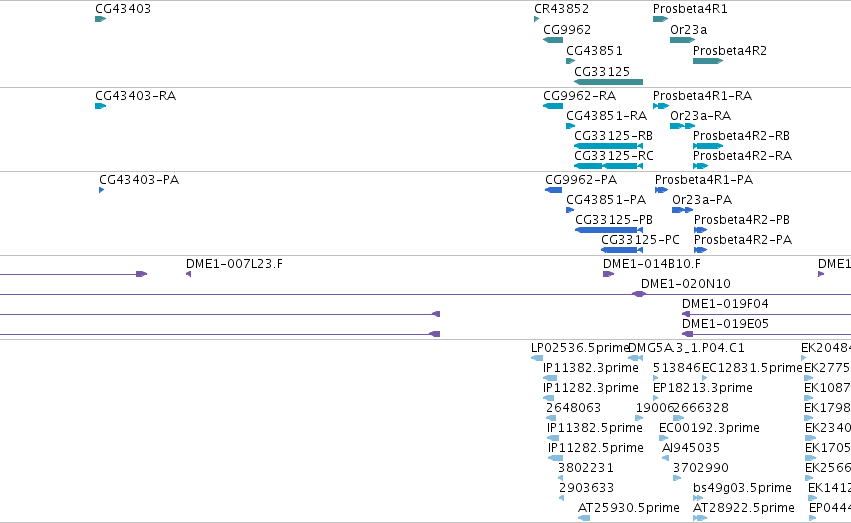
Task: Select transcript label CG43403-RA
Action: (x=135, y=96)
